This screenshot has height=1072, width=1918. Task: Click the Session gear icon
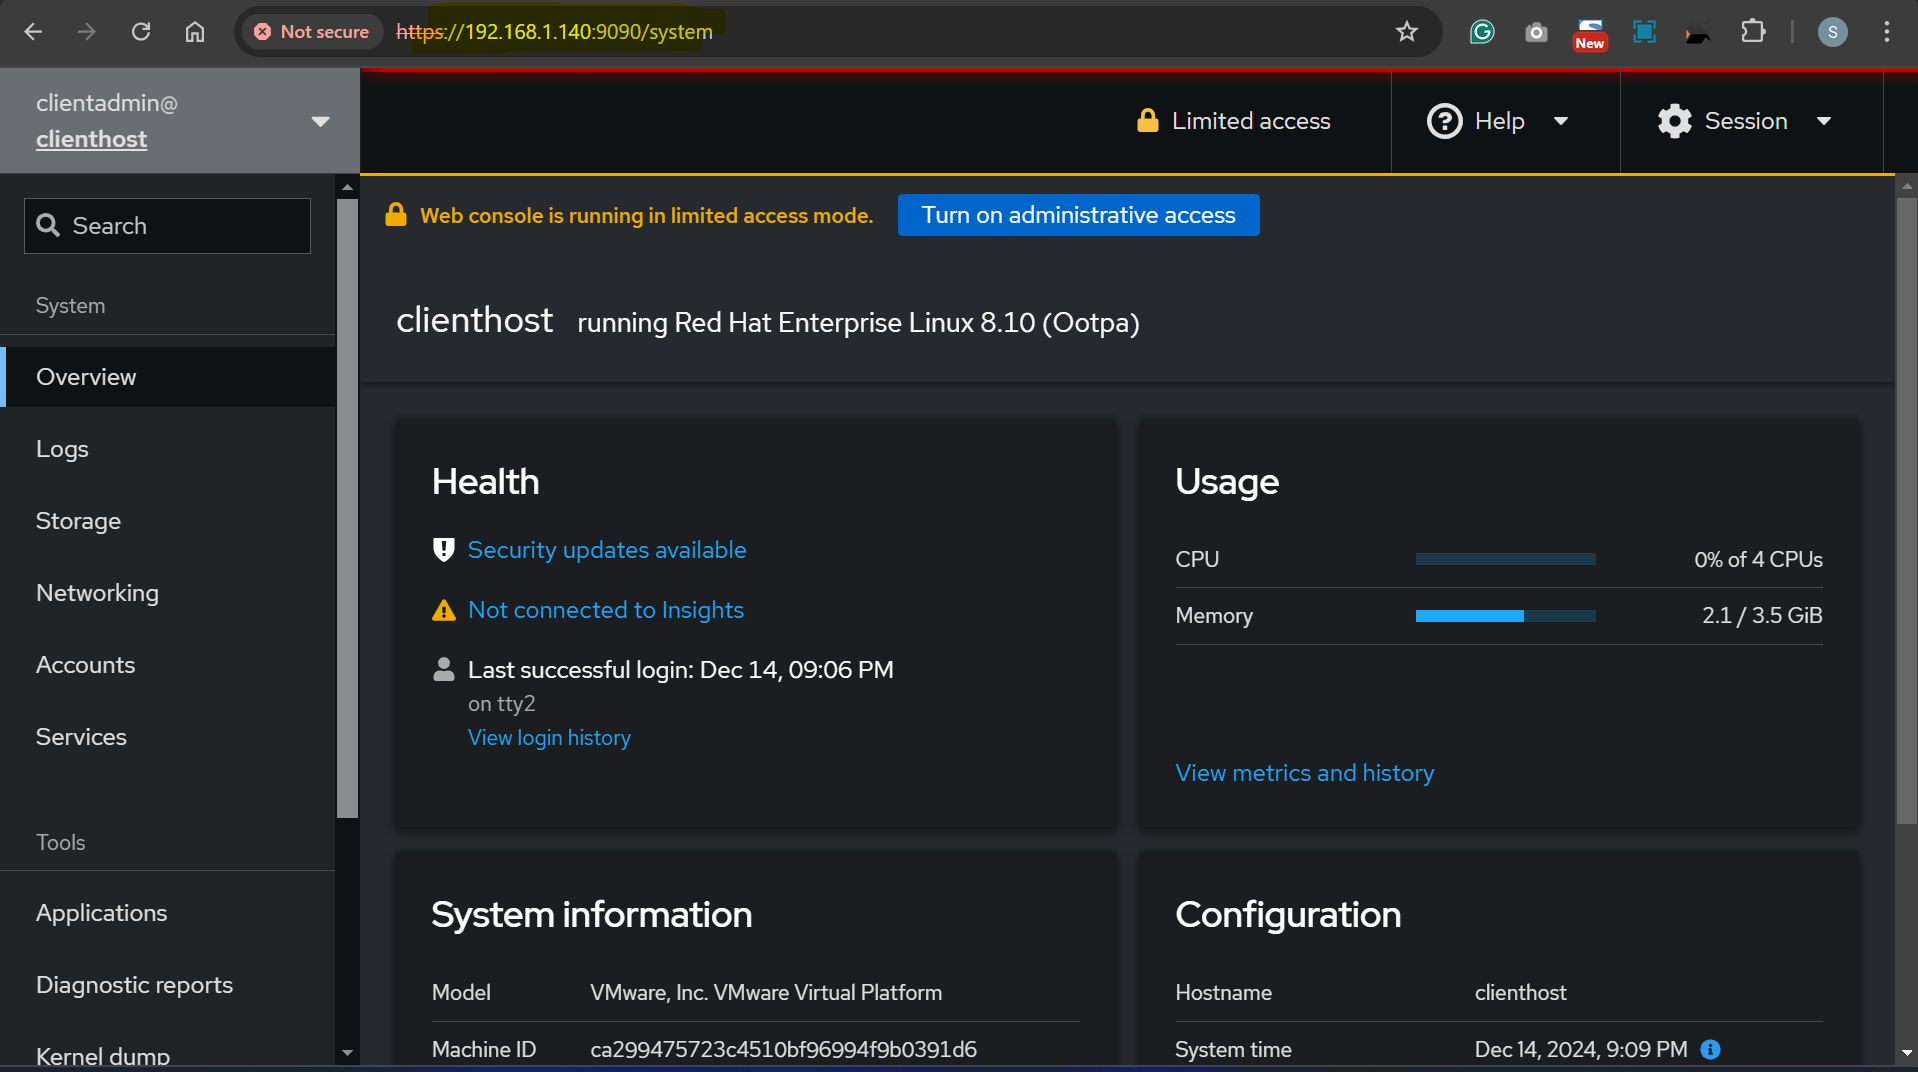1674,121
